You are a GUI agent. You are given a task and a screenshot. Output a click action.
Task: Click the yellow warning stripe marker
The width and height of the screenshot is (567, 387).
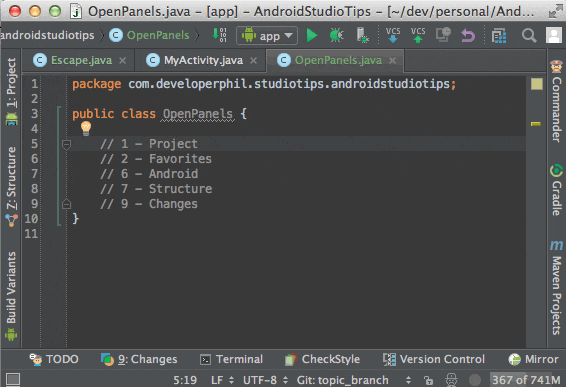tap(536, 124)
